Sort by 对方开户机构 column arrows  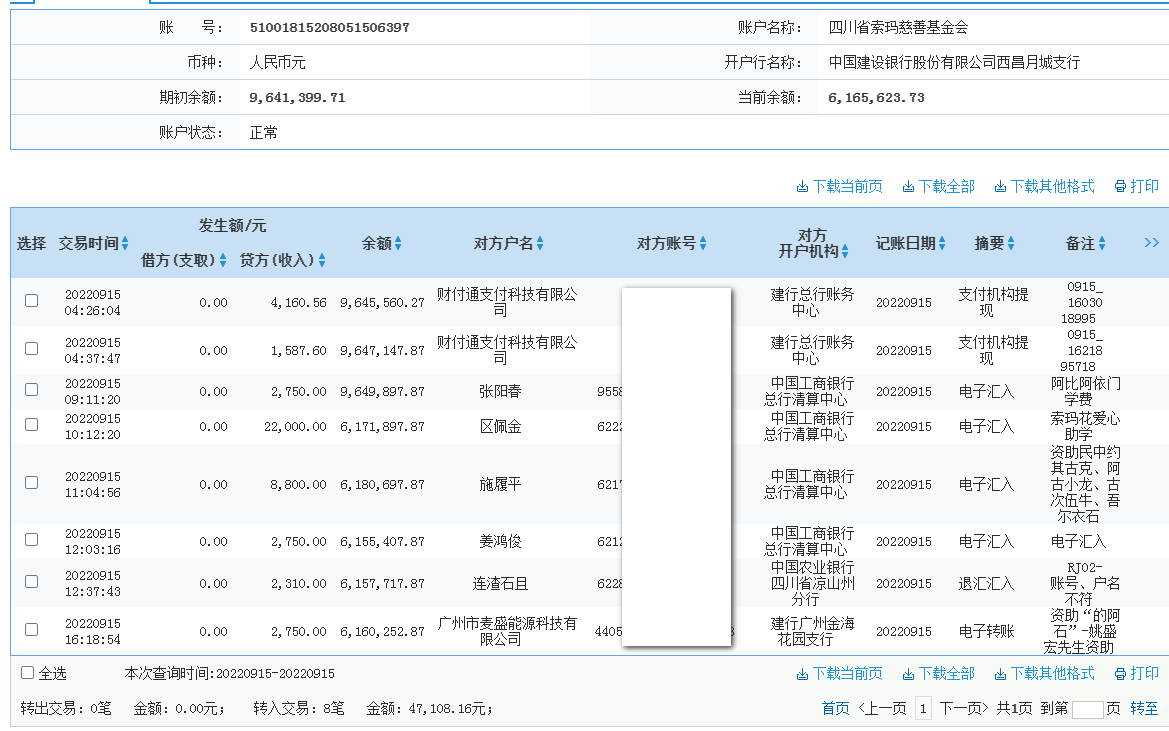(845, 252)
